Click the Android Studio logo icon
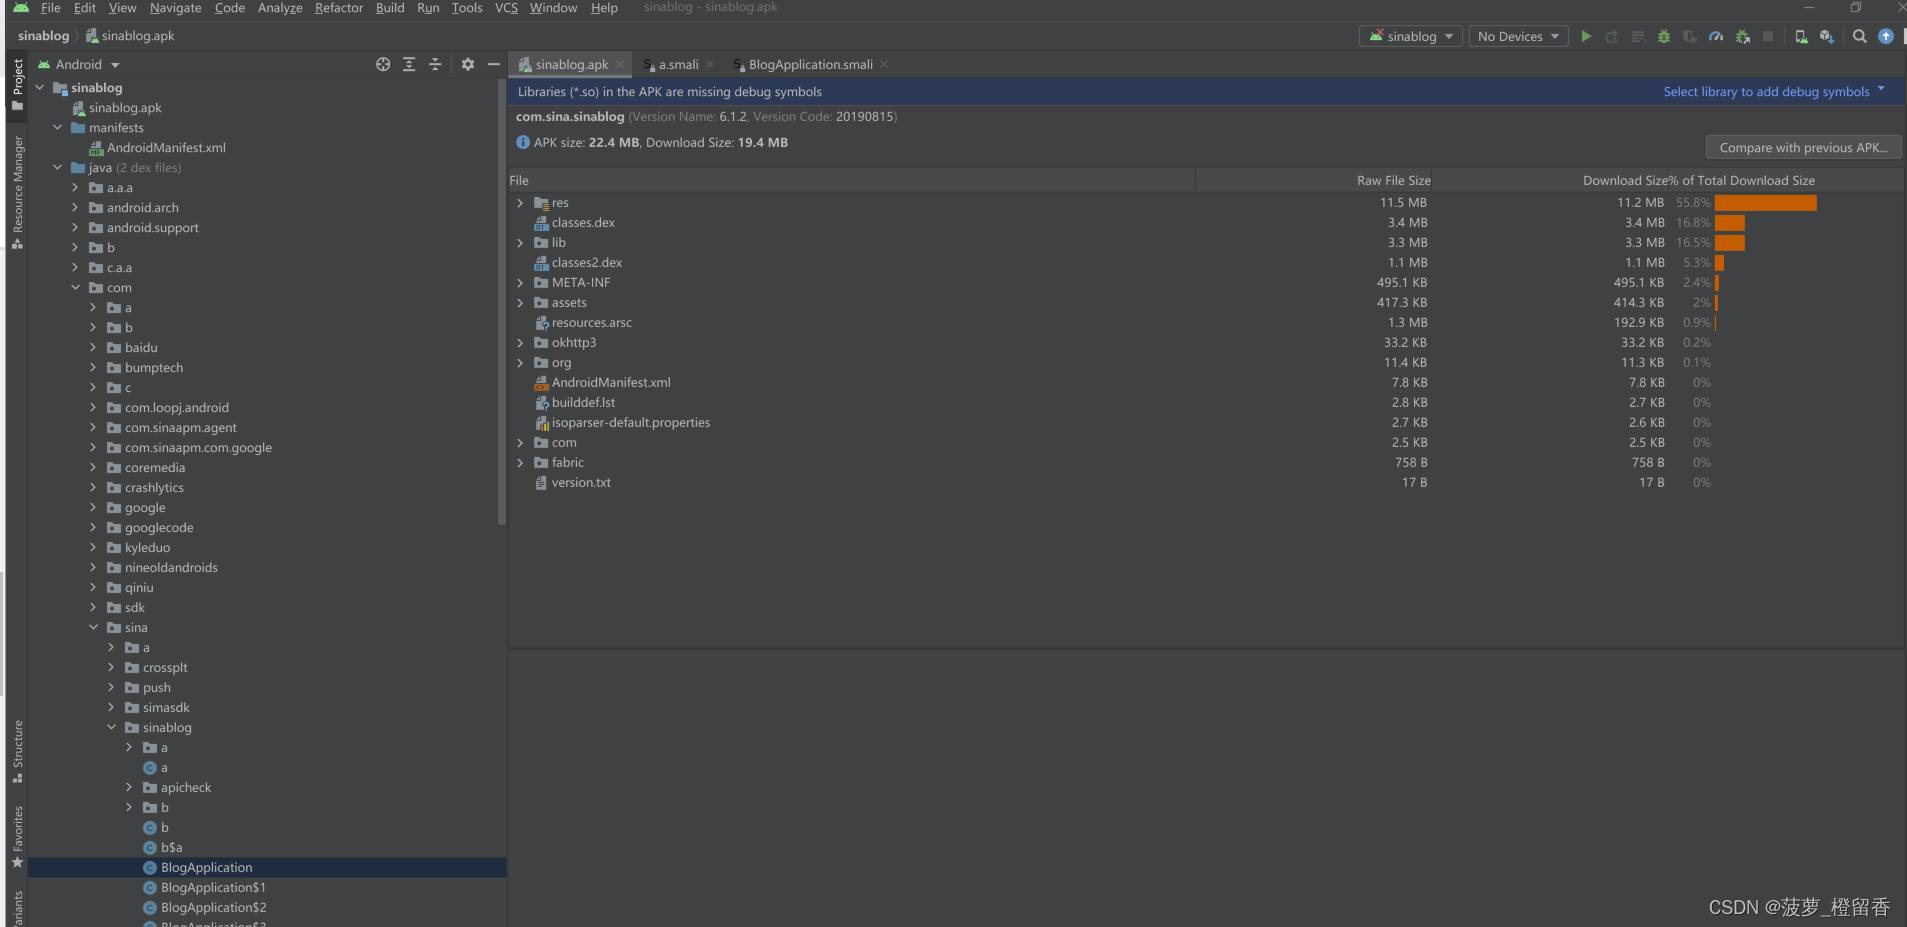The image size is (1907, 927). click(21, 8)
